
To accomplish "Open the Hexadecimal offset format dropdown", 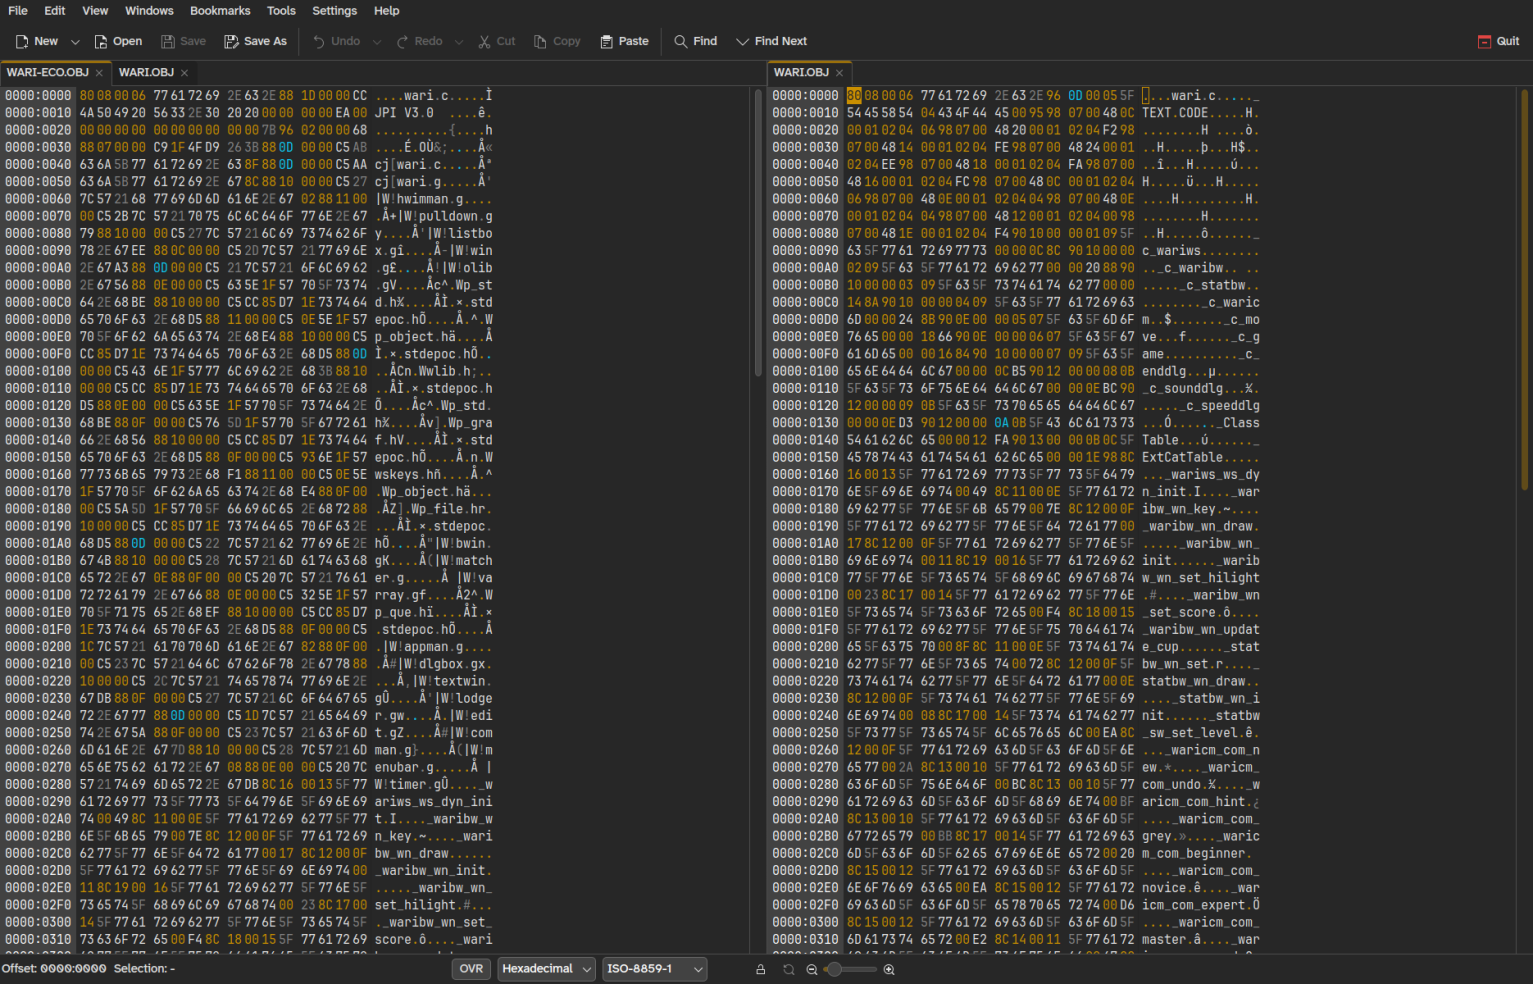I will click(x=546, y=969).
